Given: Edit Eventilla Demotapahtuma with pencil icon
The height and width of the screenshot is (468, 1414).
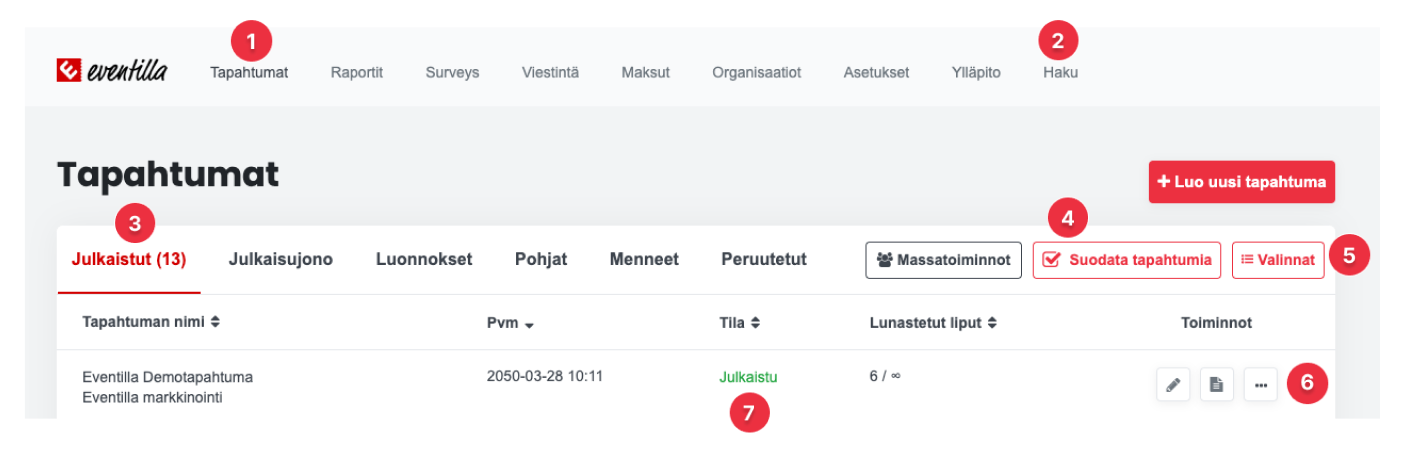Looking at the screenshot, I should click(1173, 385).
